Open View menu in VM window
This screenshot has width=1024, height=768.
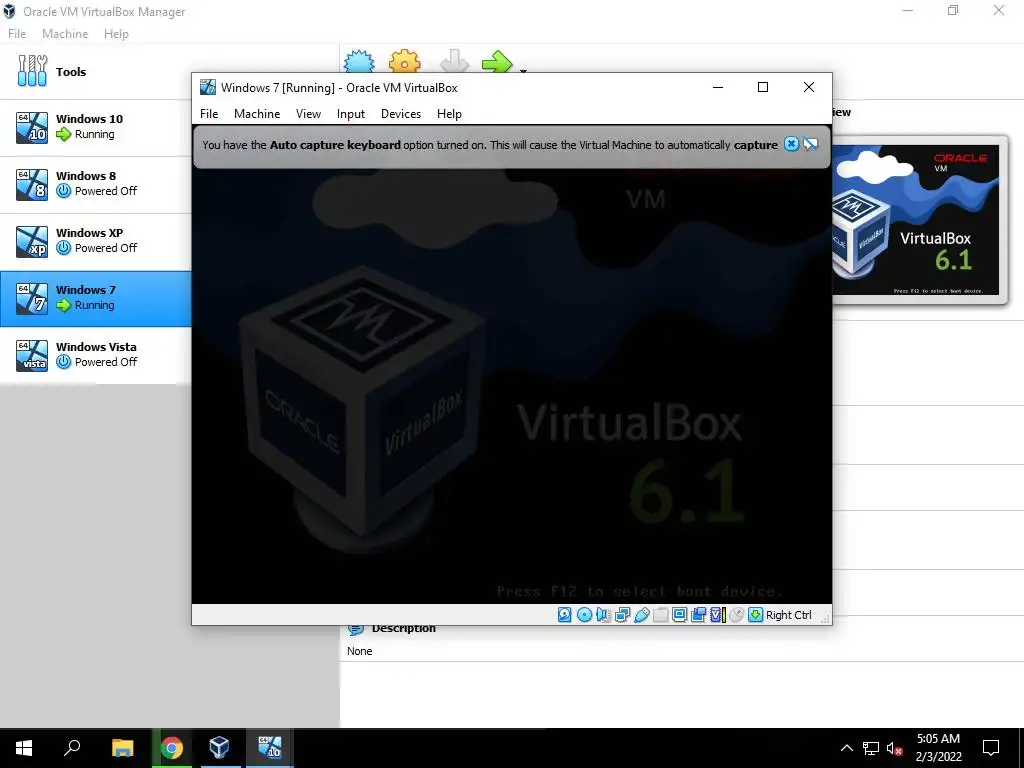click(x=308, y=114)
